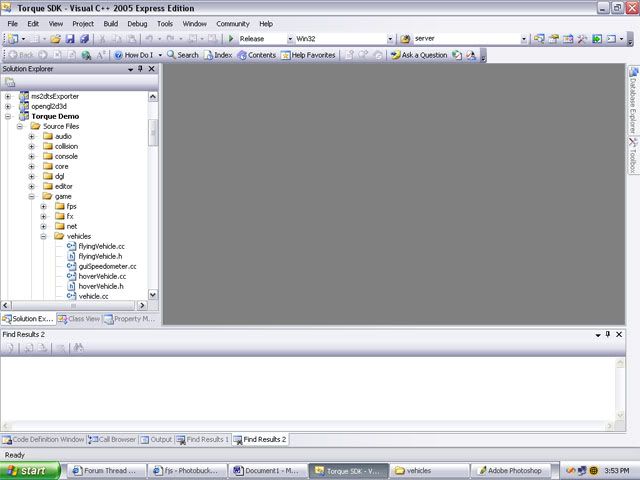Switch to the Class View tab
The height and width of the screenshot is (480, 640).
[79, 319]
